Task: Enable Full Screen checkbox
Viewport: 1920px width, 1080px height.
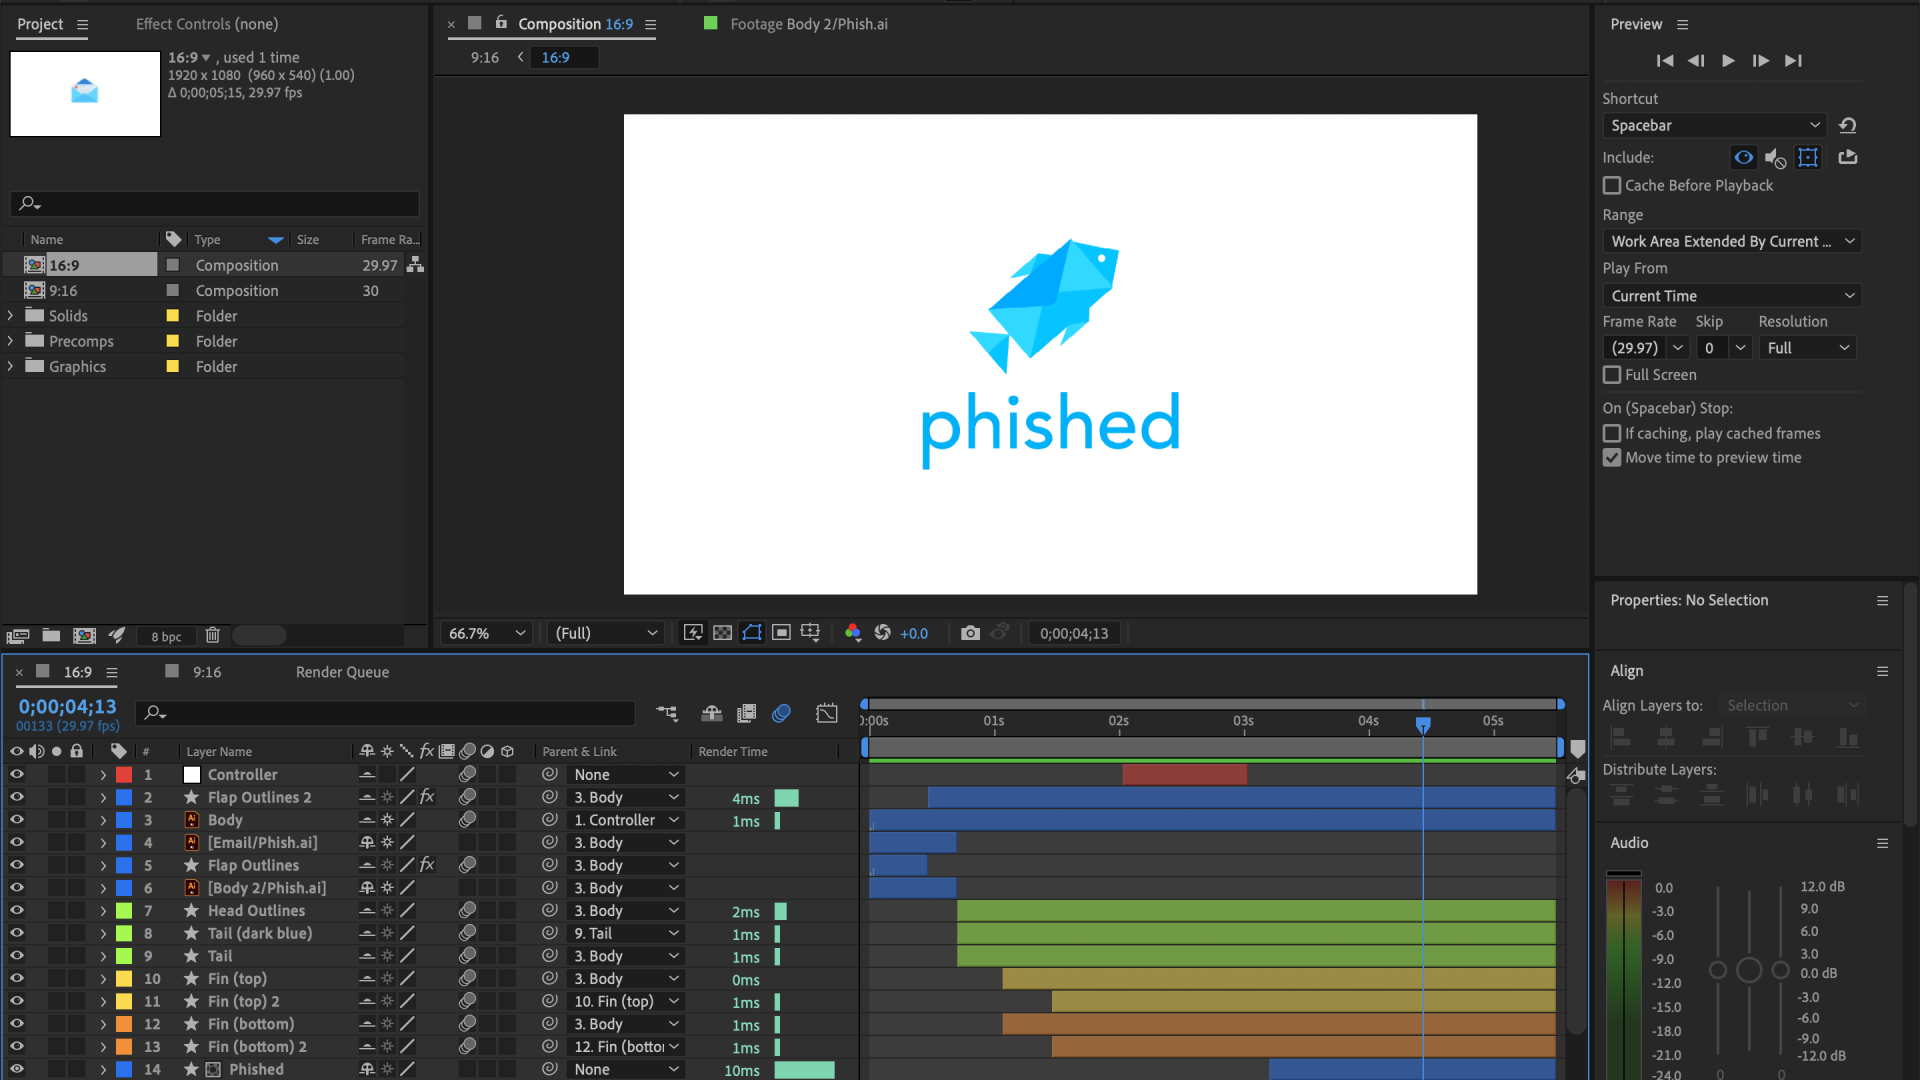Action: click(x=1612, y=375)
